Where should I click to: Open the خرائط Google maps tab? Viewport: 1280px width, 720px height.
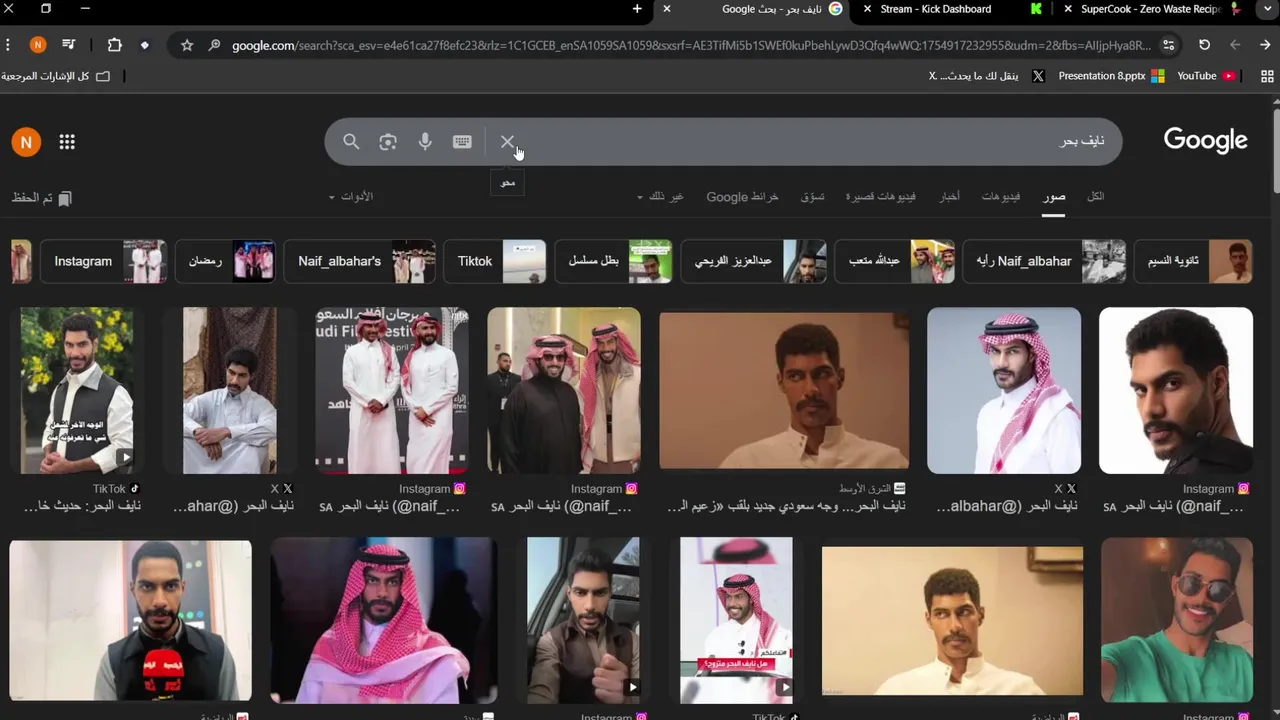pyautogui.click(x=742, y=197)
